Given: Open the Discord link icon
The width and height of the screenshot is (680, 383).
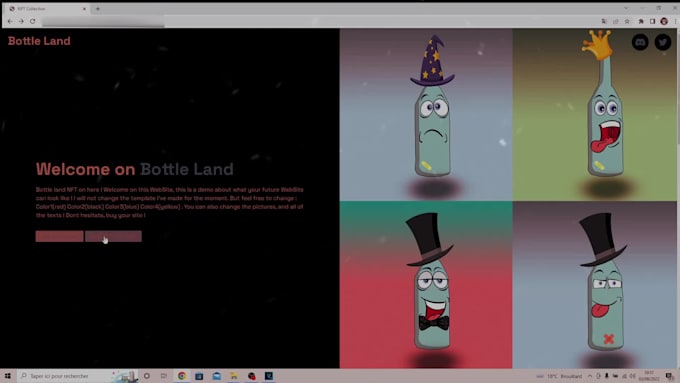Looking at the screenshot, I should [x=640, y=42].
